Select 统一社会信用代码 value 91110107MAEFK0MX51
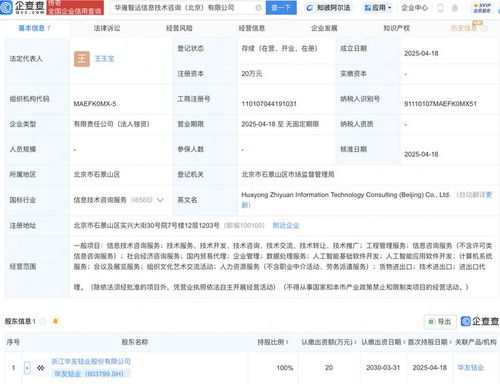The height and width of the screenshot is (384, 500). [x=440, y=104]
